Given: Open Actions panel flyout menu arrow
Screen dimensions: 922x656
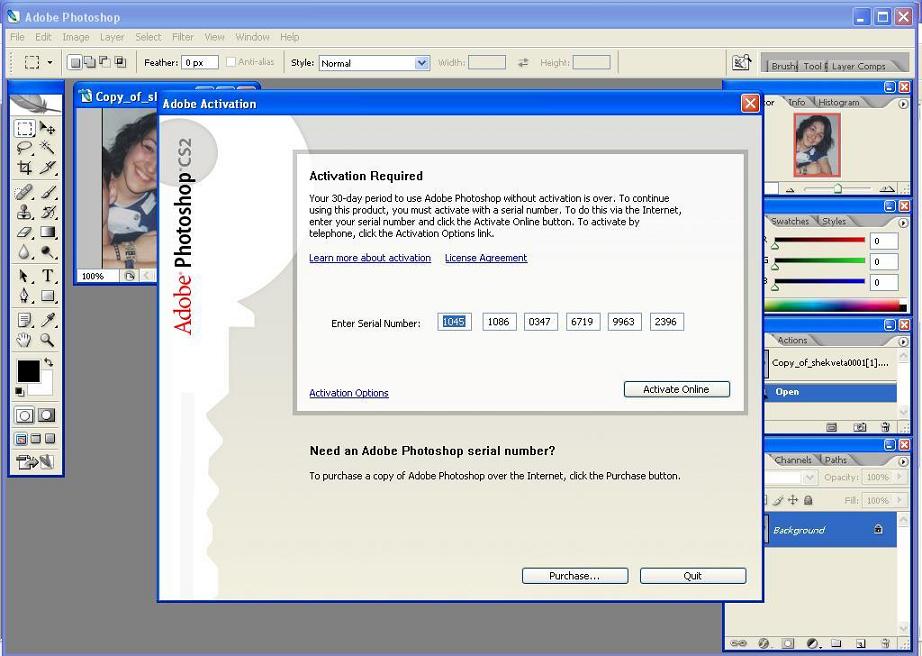Looking at the screenshot, I should [x=903, y=342].
